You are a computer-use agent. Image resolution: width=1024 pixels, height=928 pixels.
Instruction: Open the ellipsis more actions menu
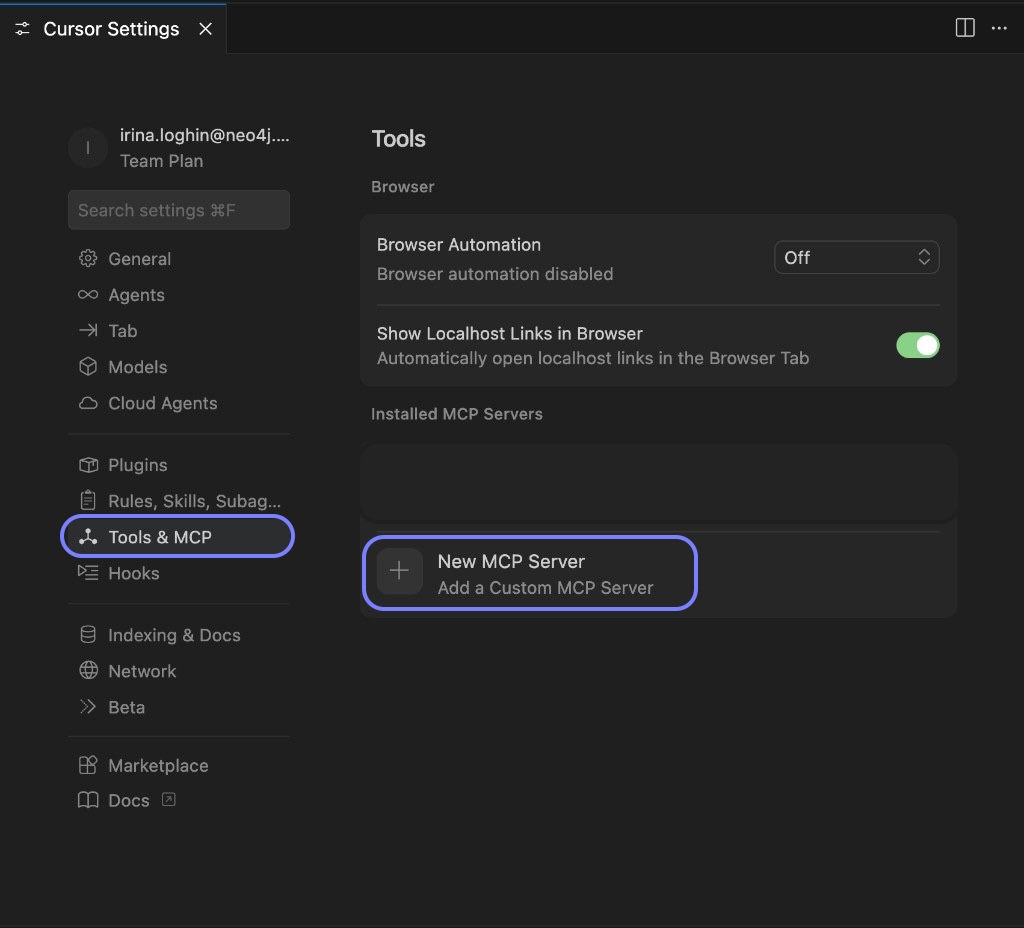point(999,27)
